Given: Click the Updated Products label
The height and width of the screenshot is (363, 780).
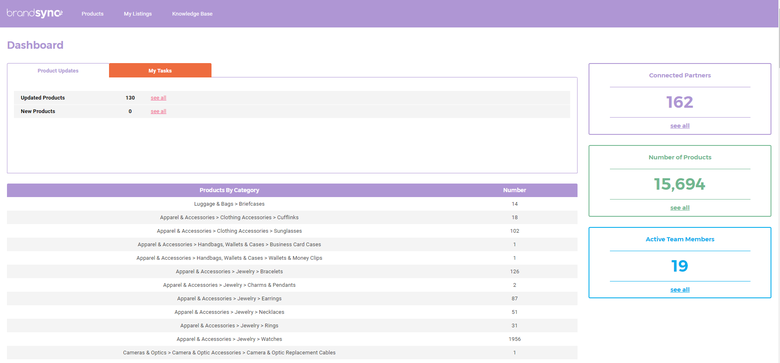Looking at the screenshot, I should pyautogui.click(x=43, y=98).
